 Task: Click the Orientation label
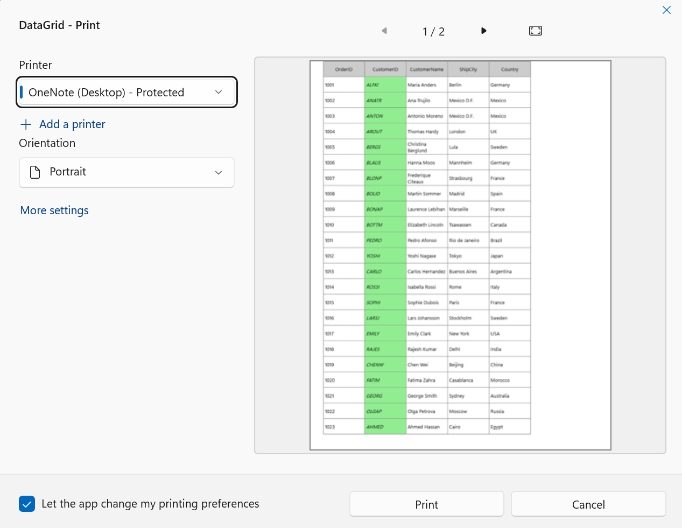pyautogui.click(x=47, y=143)
